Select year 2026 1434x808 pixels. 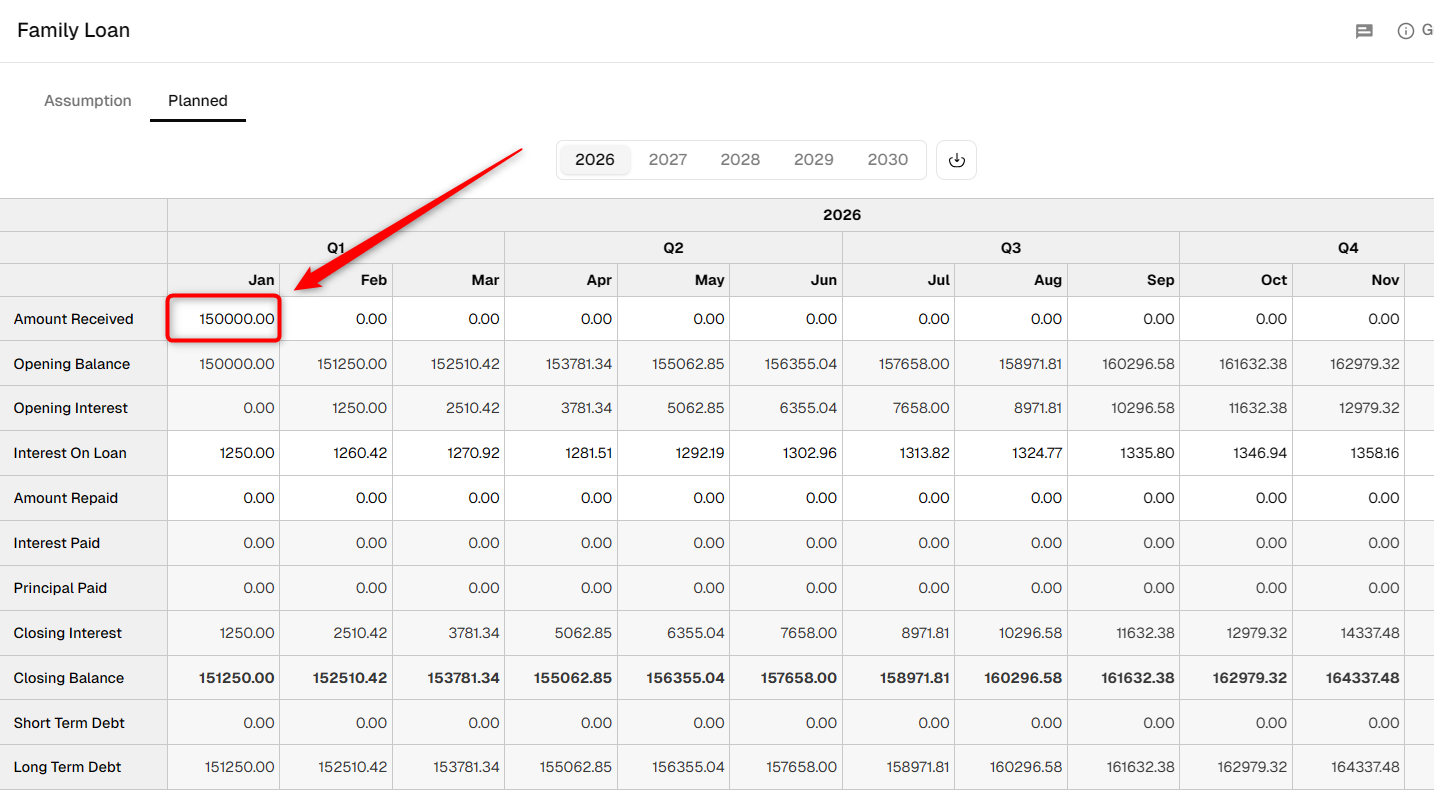point(595,160)
